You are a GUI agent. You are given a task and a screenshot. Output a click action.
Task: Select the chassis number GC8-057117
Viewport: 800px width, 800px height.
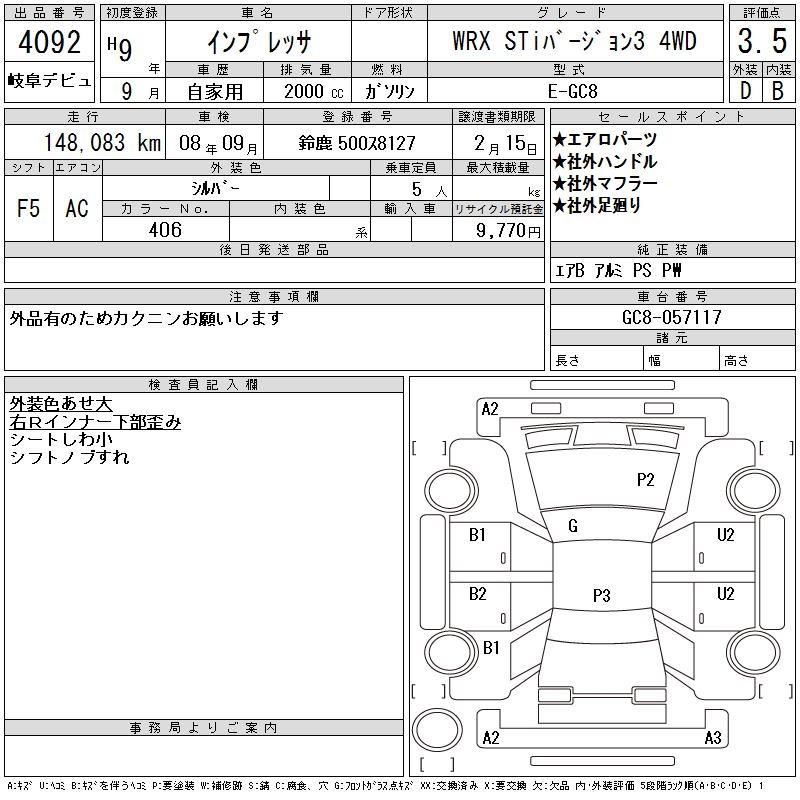click(x=671, y=317)
